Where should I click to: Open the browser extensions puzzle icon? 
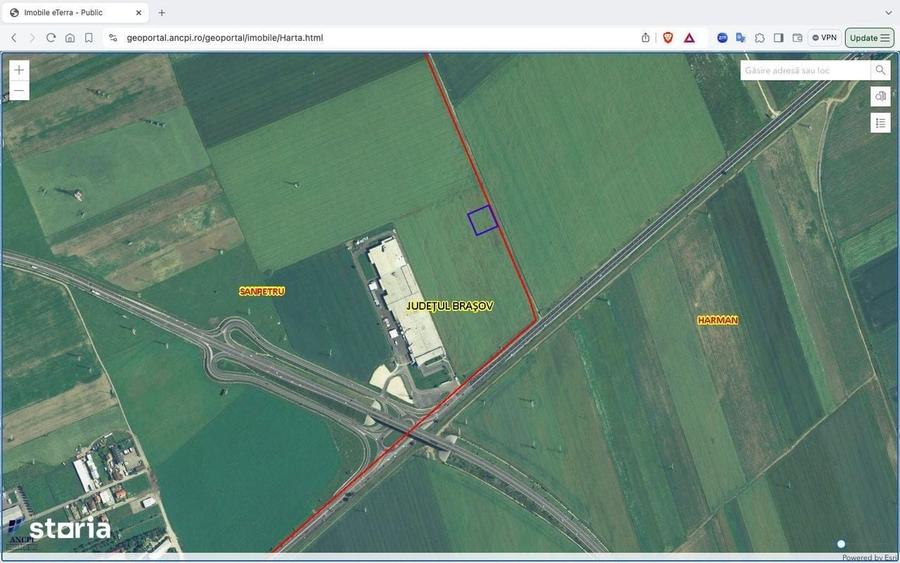pos(759,38)
